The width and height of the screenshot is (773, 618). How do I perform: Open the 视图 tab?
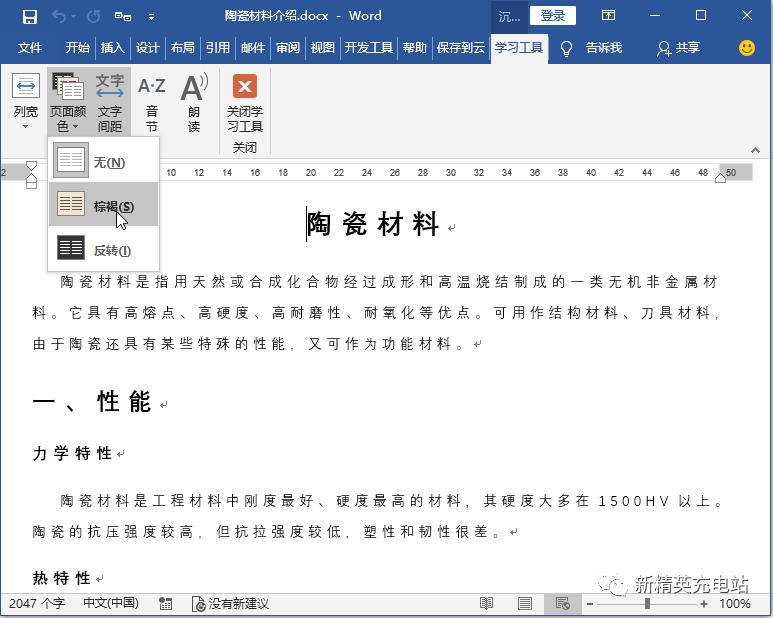(x=322, y=48)
